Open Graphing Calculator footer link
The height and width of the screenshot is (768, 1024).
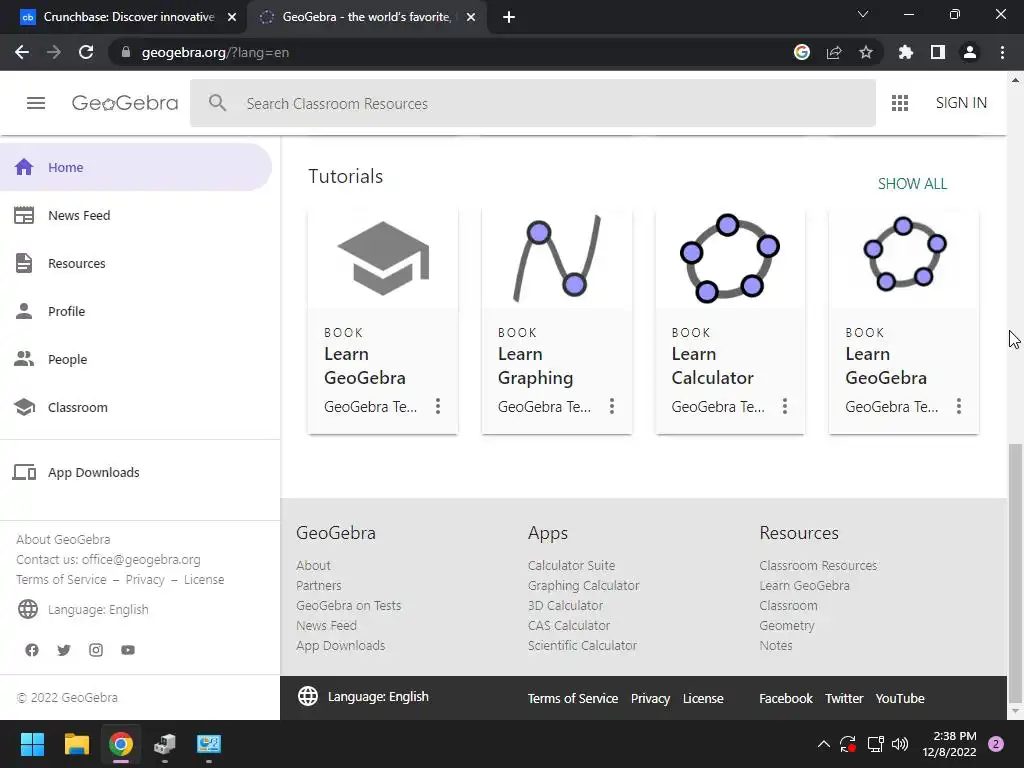pos(583,585)
